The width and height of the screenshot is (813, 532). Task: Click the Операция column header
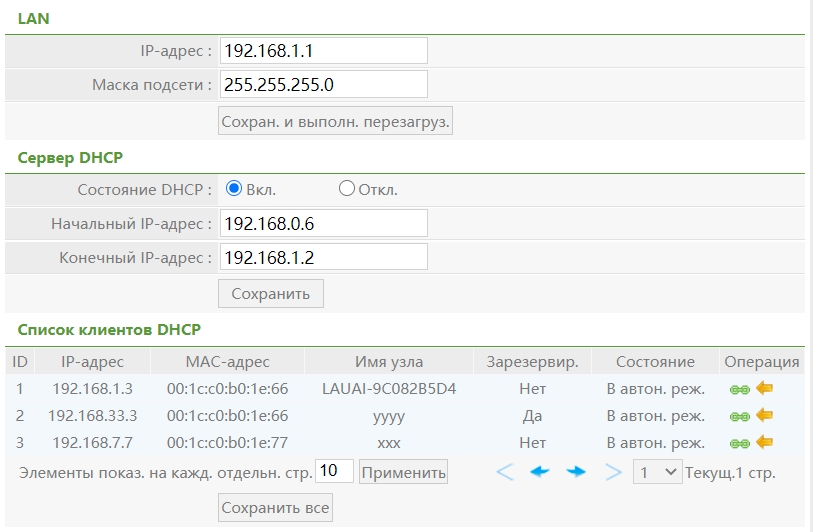[762, 361]
